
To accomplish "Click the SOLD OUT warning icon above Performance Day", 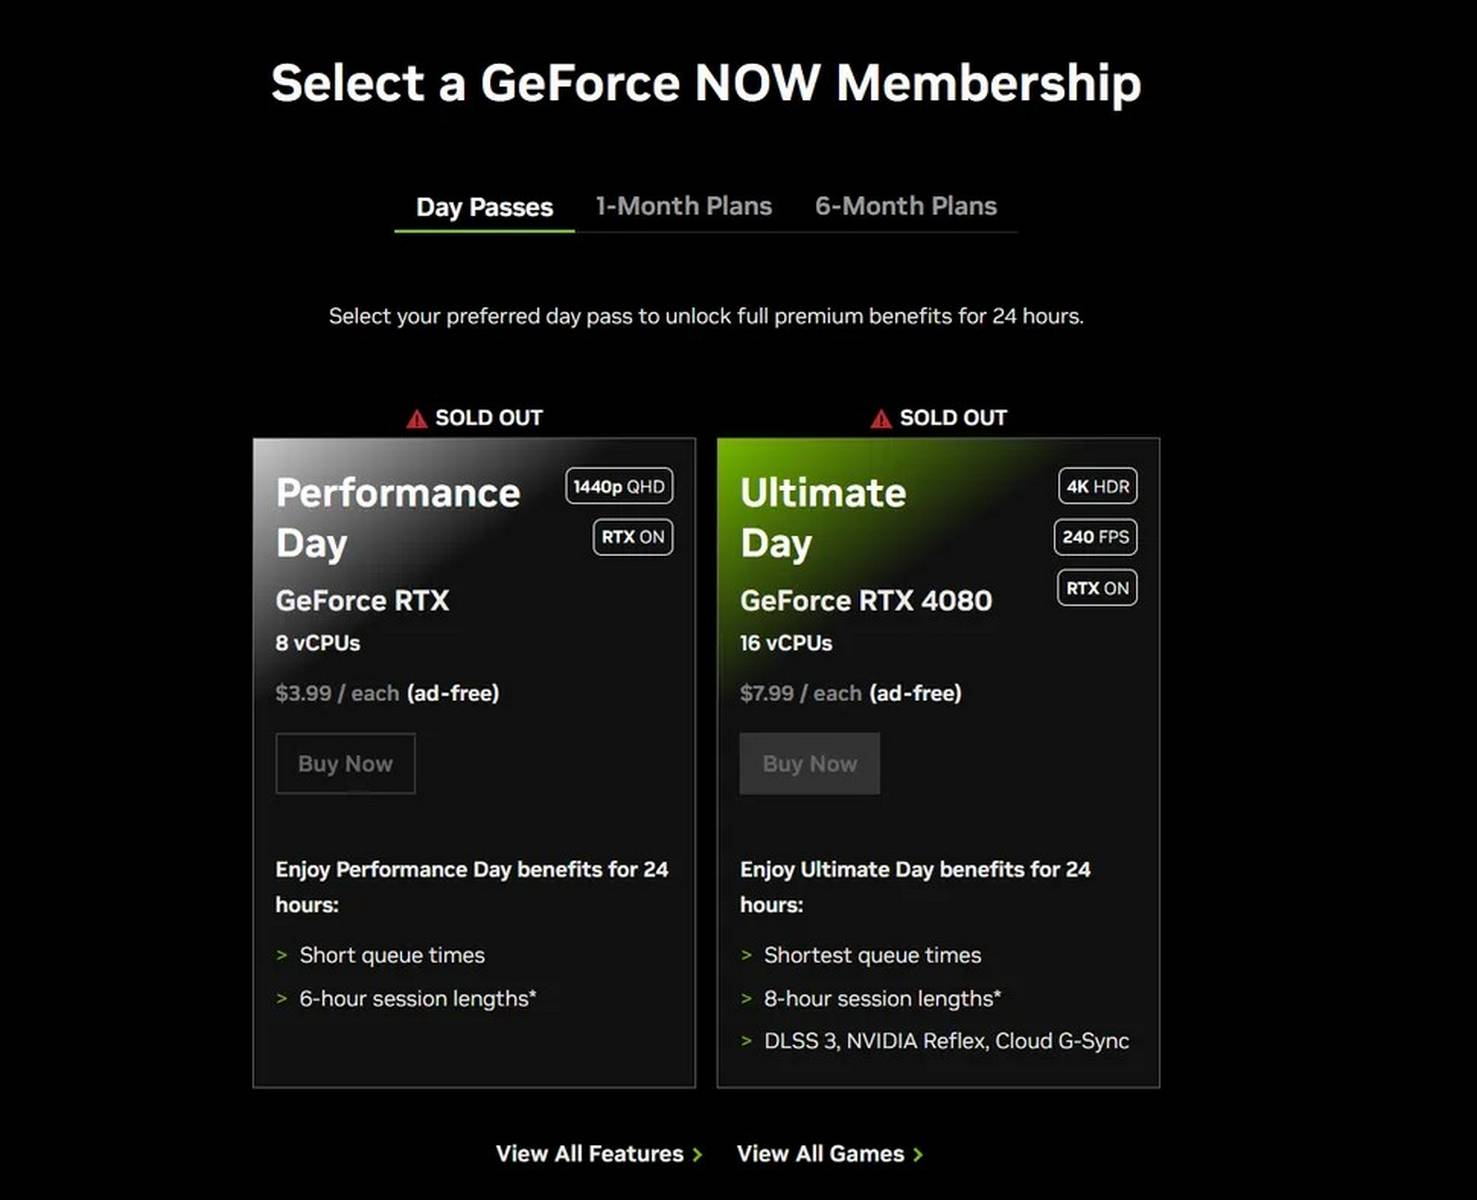I will point(415,417).
